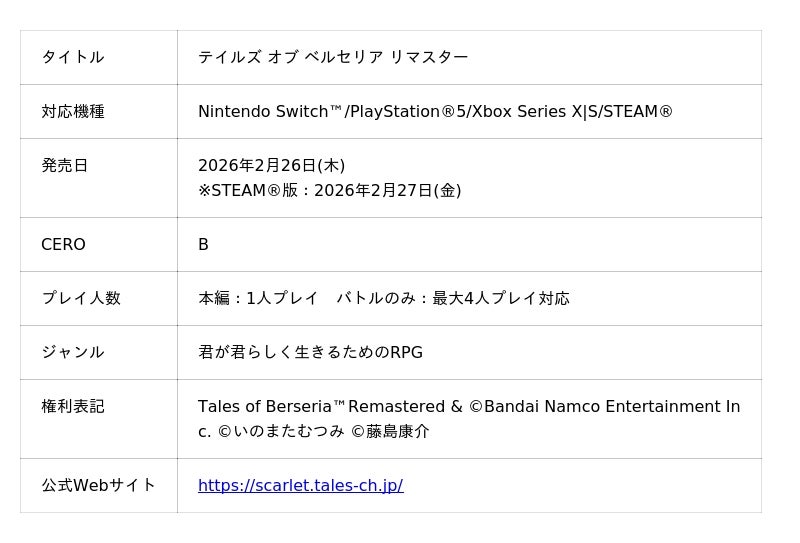Screen dimensions: 800x543
Task: Click the 発売日 row label
Action: pyautogui.click(x=64, y=165)
